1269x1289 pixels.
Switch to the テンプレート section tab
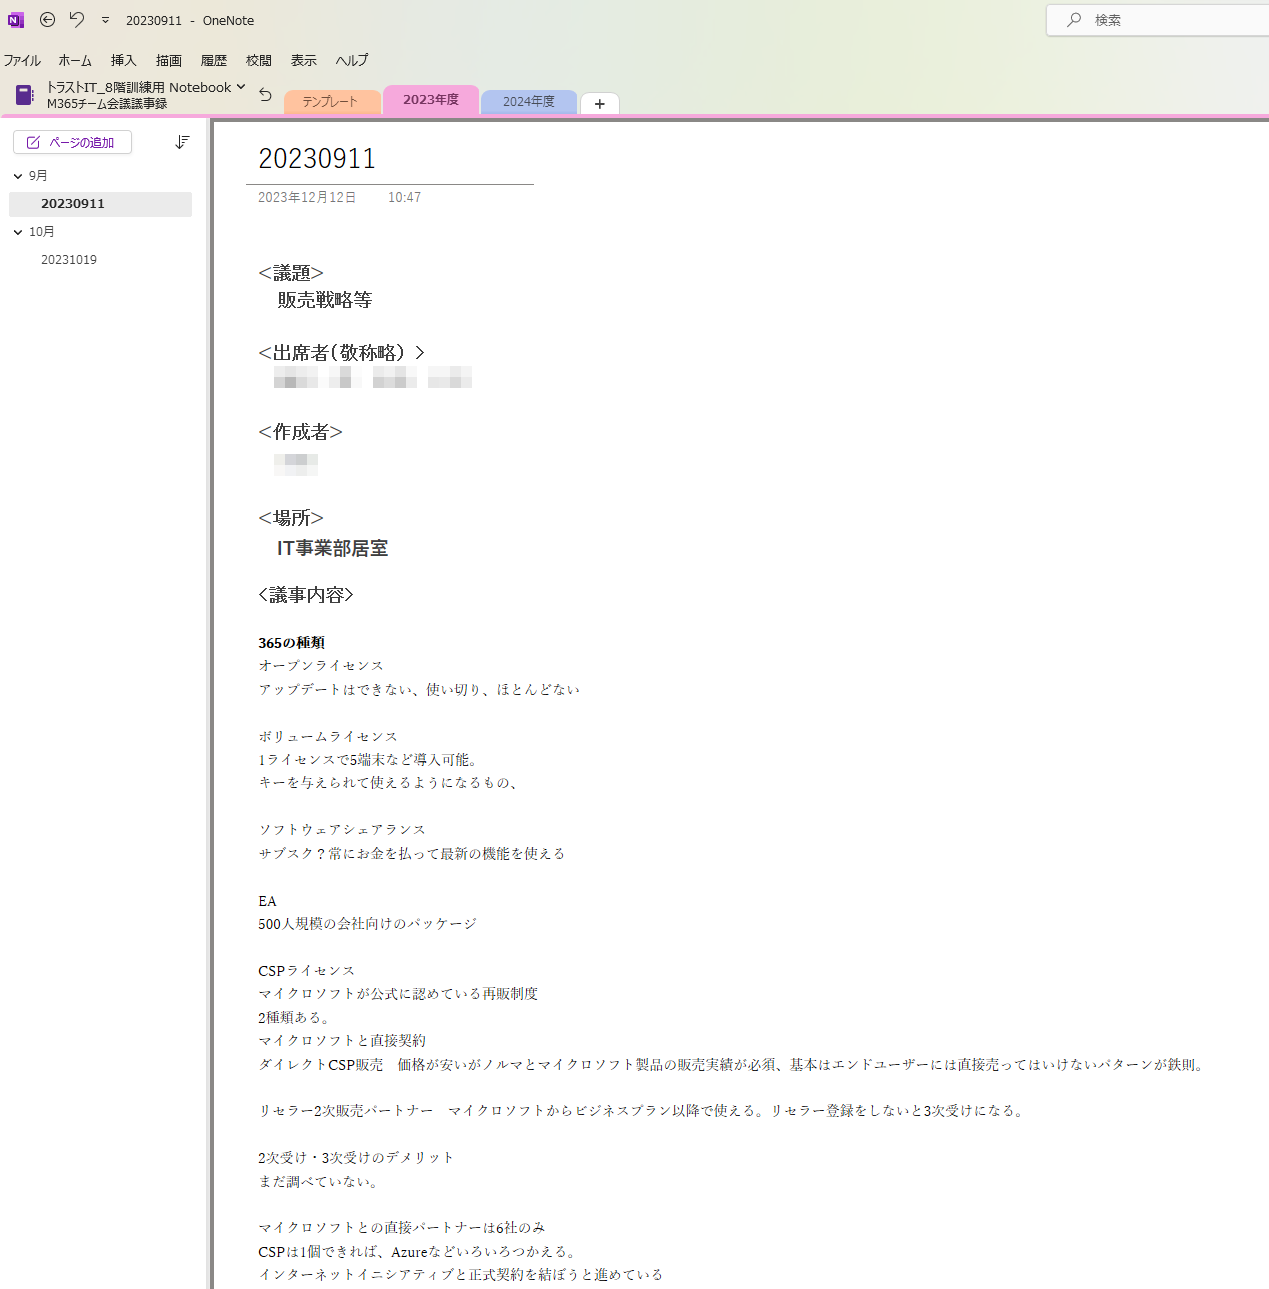point(330,102)
